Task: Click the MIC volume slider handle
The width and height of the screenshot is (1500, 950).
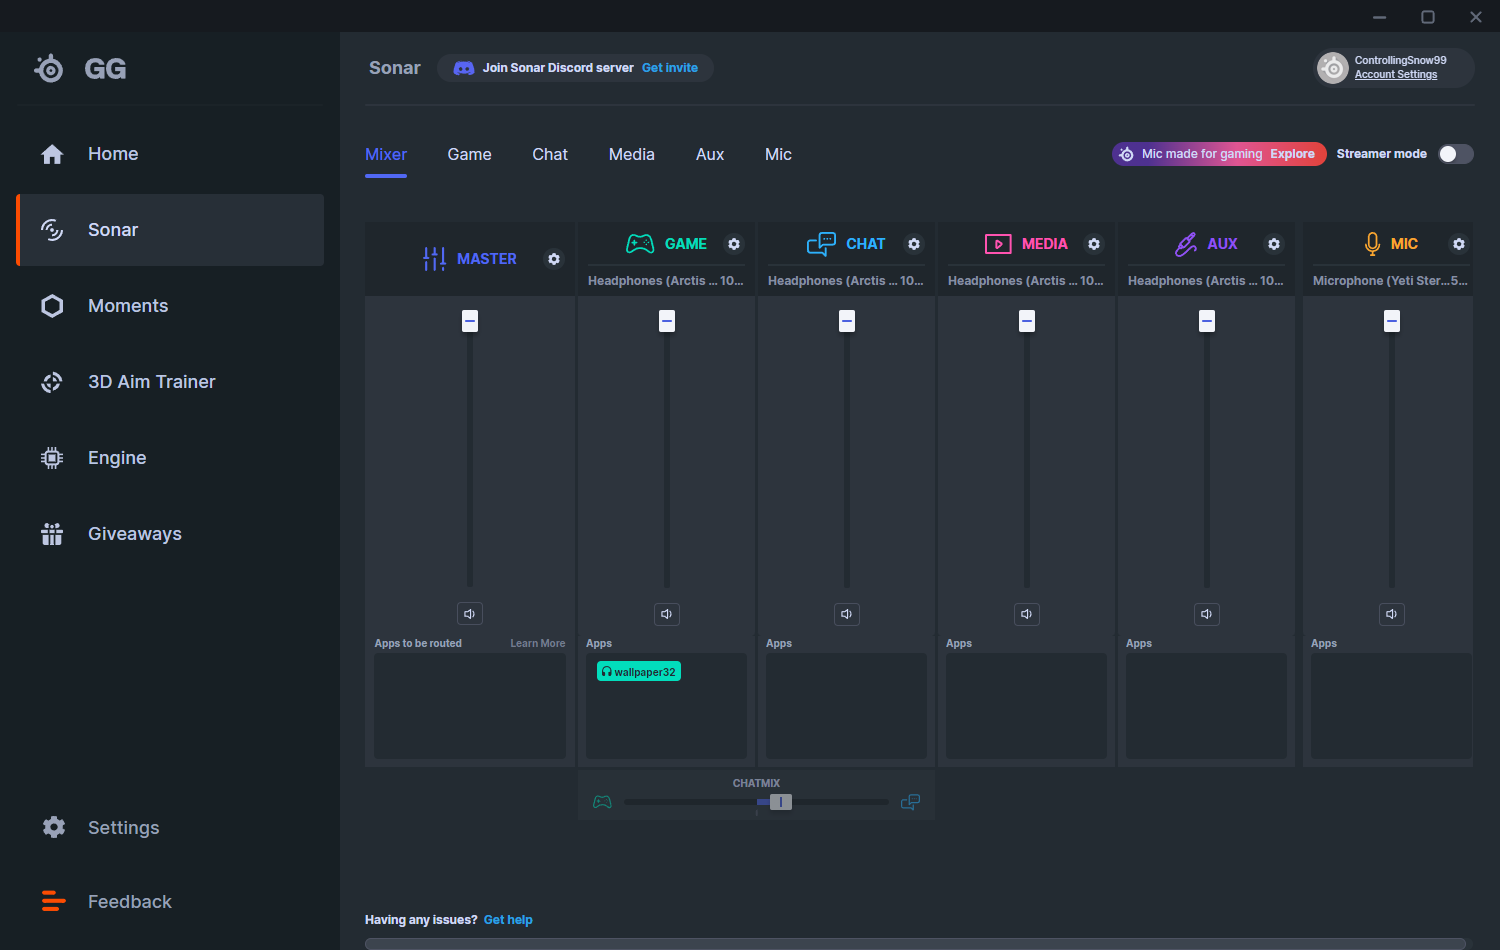Action: [1392, 321]
